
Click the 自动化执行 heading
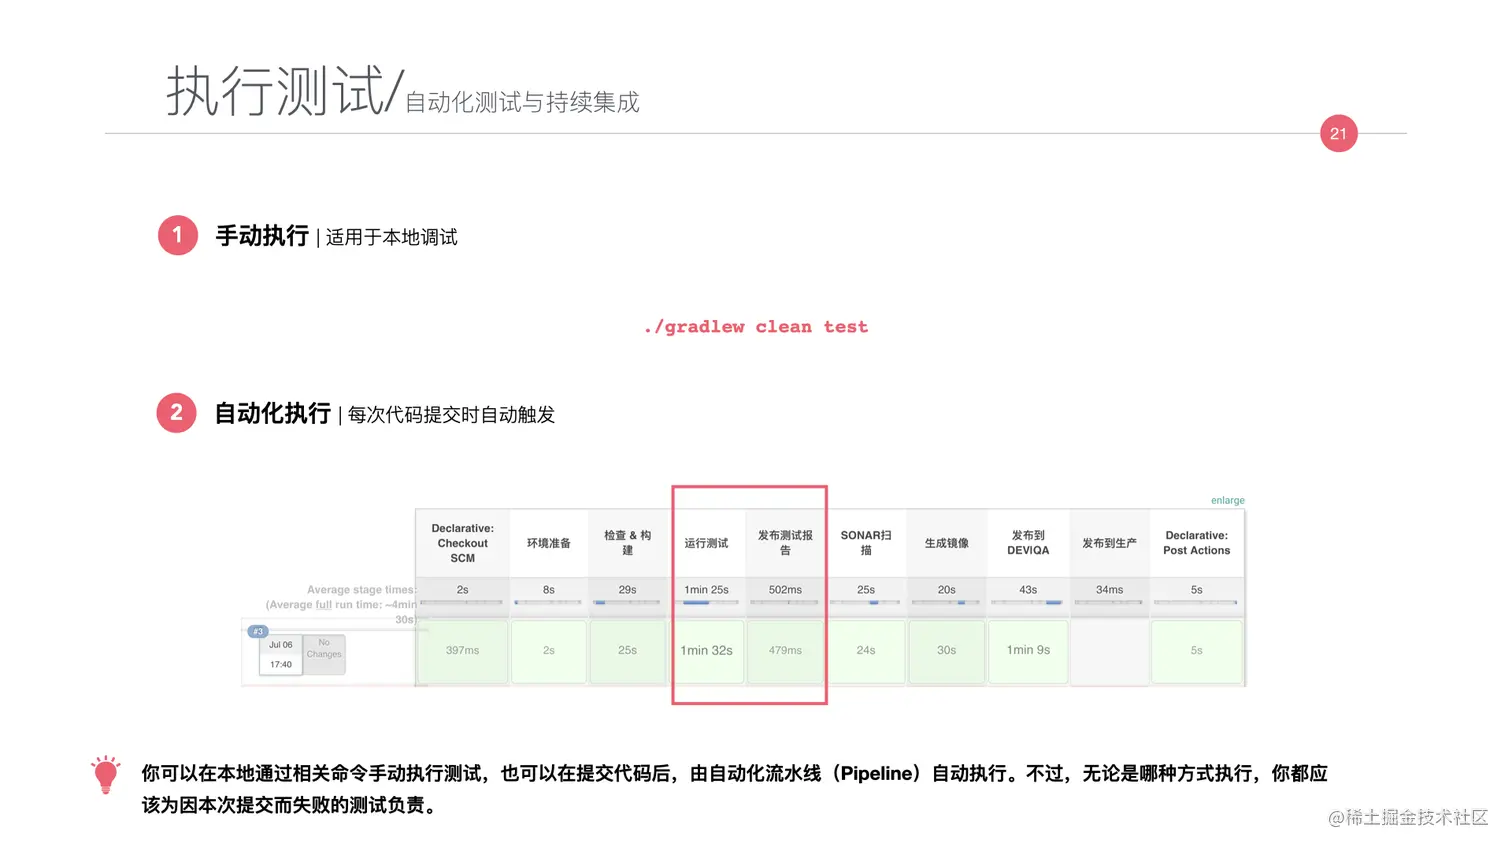click(x=273, y=413)
